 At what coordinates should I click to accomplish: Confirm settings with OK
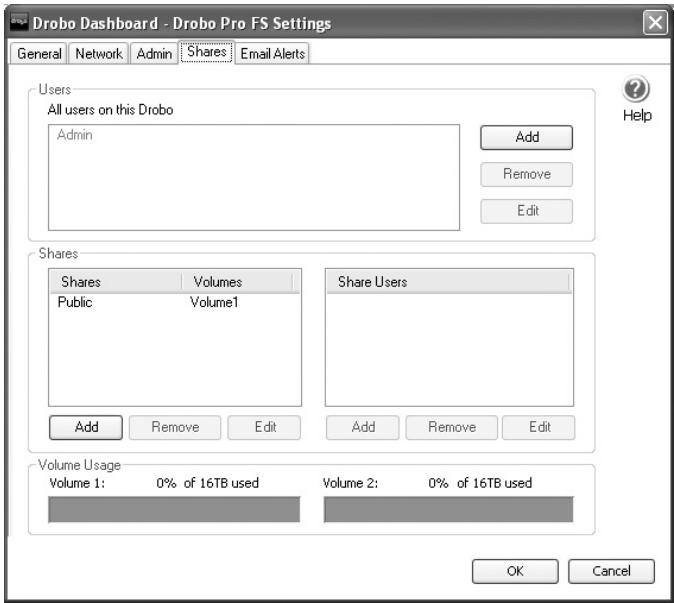[515, 571]
